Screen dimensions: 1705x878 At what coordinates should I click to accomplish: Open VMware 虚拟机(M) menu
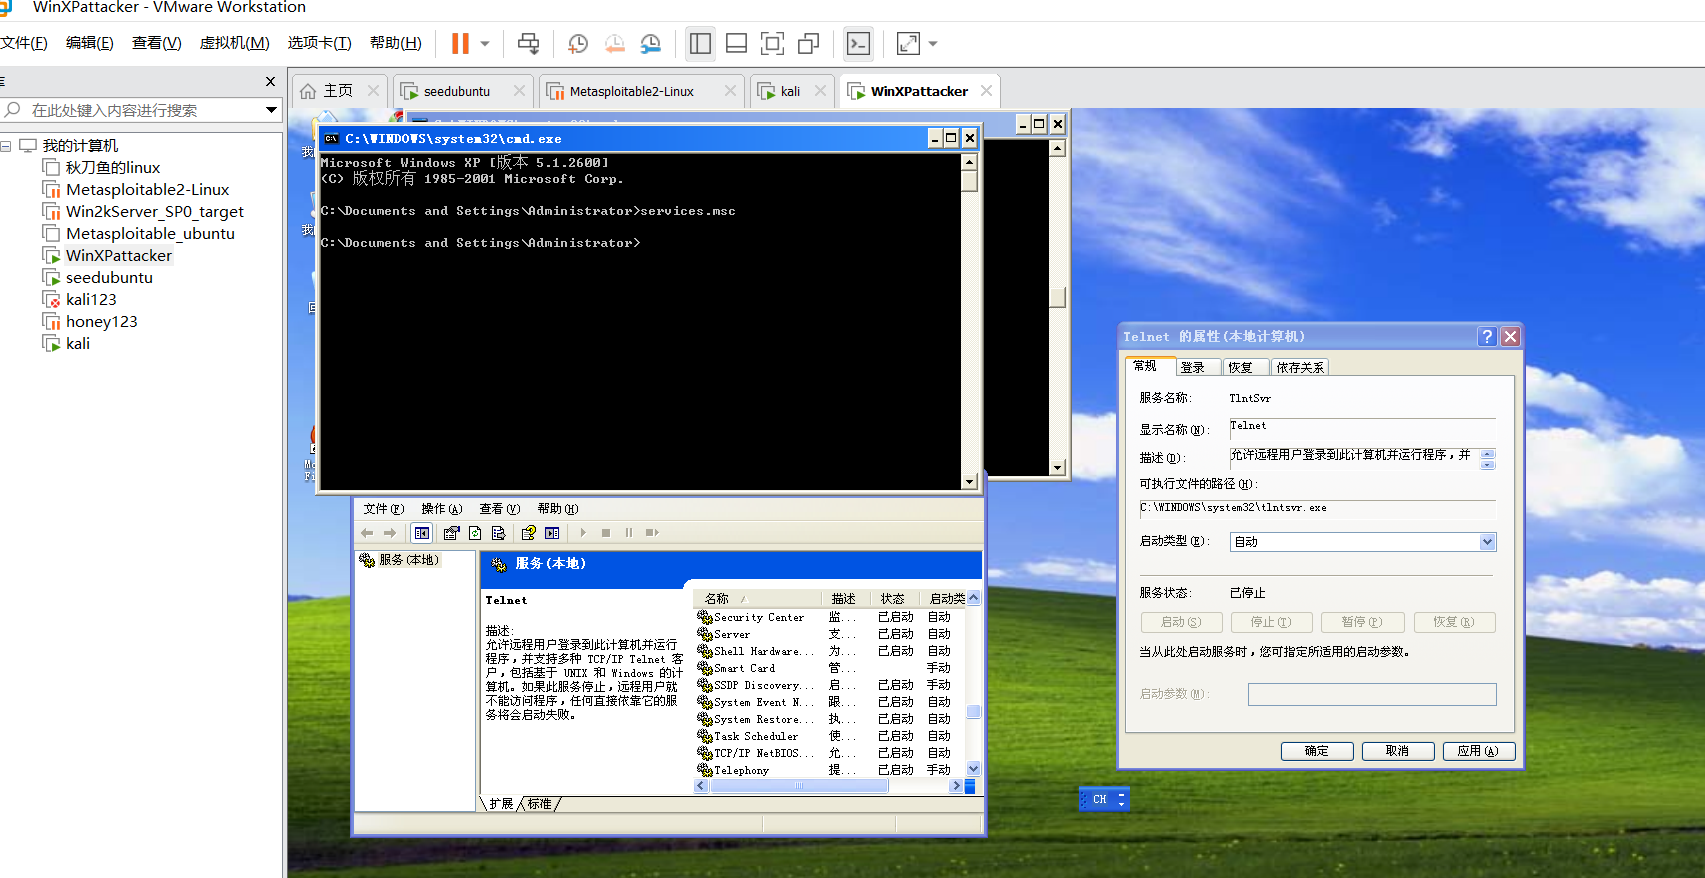234,43
